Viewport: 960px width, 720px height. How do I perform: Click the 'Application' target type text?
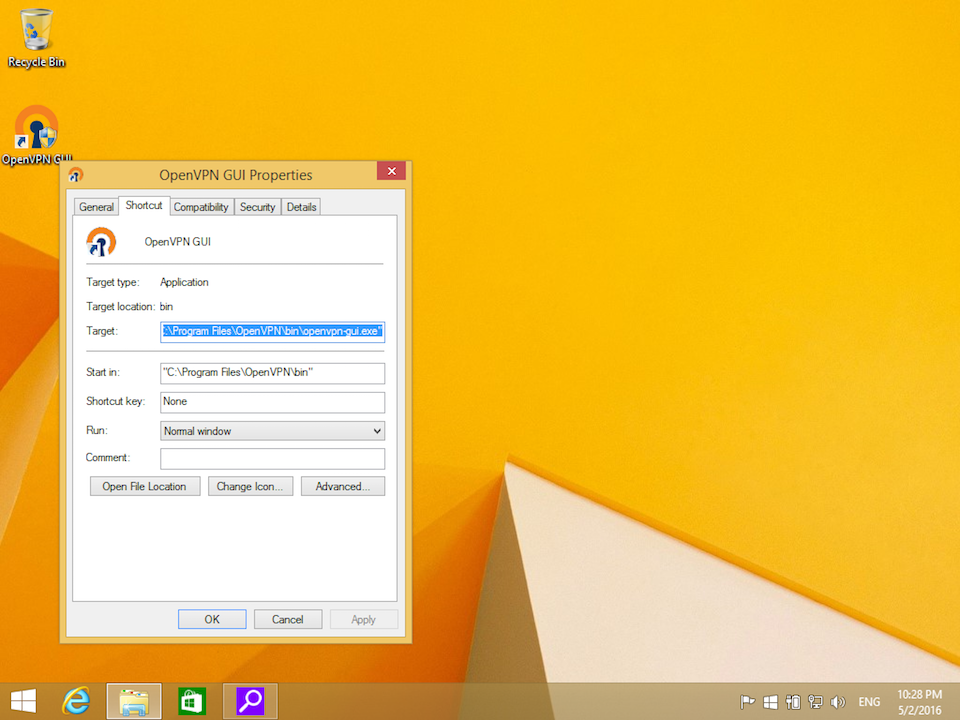click(x=184, y=282)
